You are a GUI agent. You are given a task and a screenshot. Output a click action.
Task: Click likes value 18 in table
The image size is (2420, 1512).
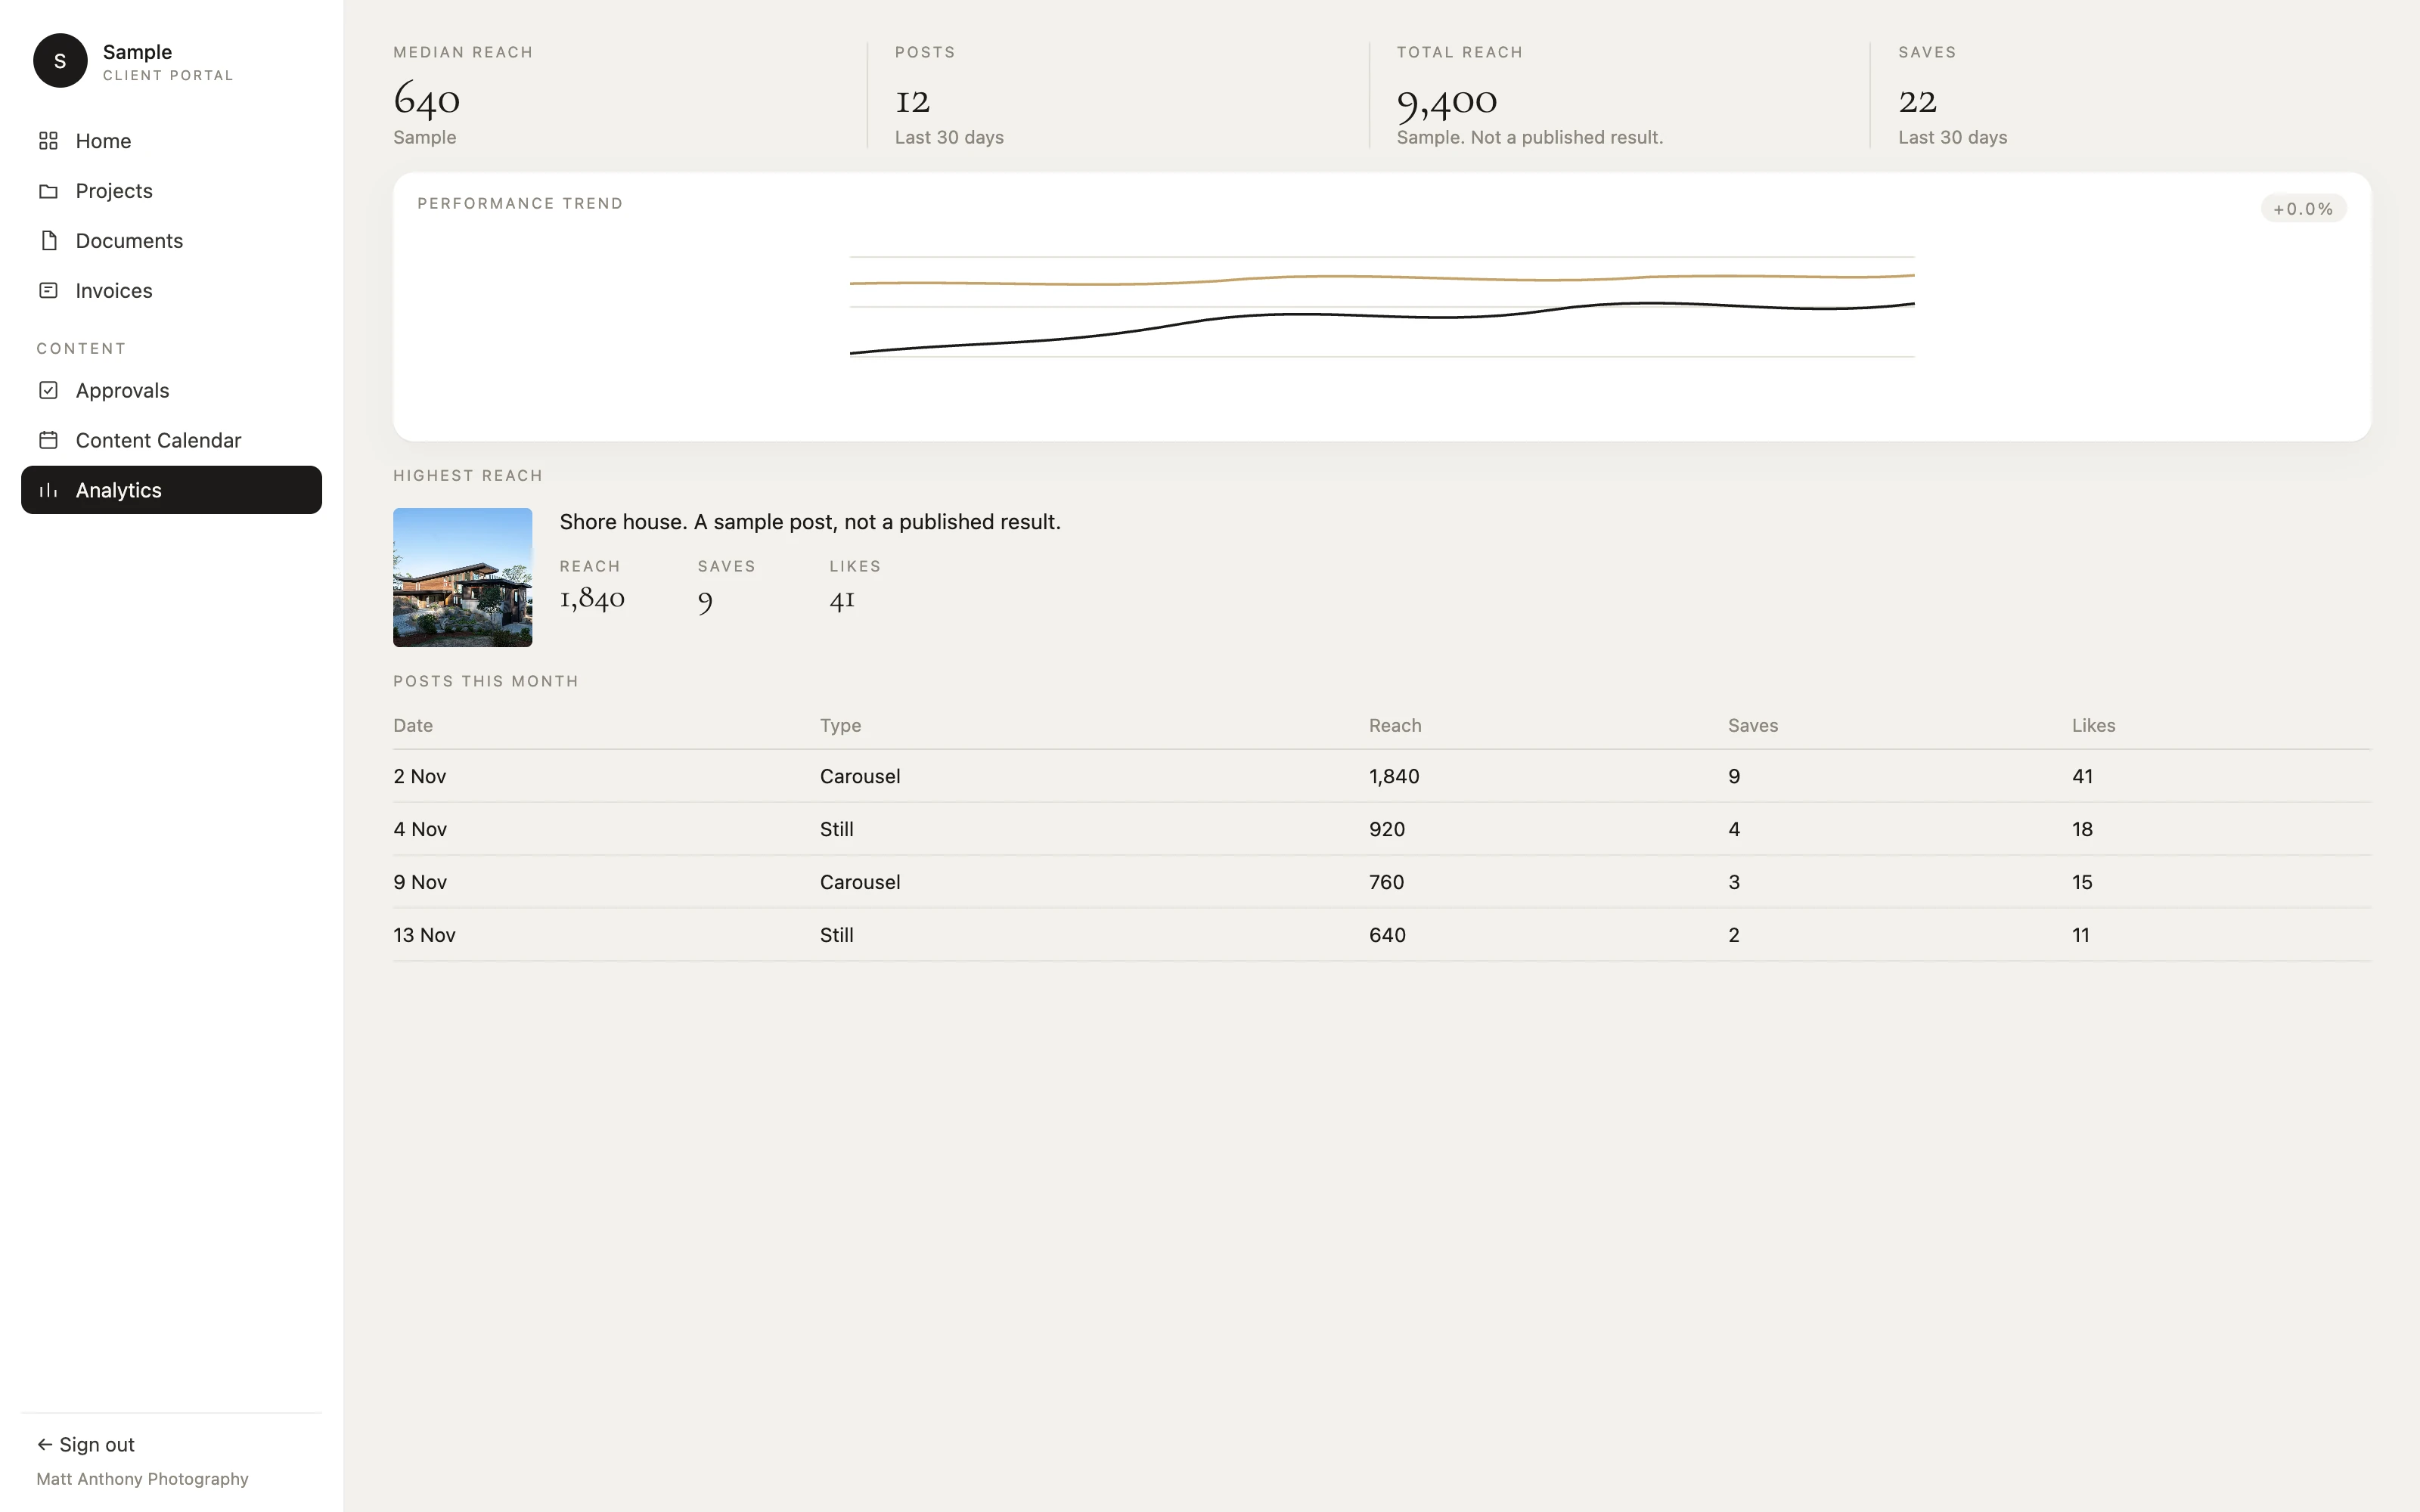[x=2082, y=830]
